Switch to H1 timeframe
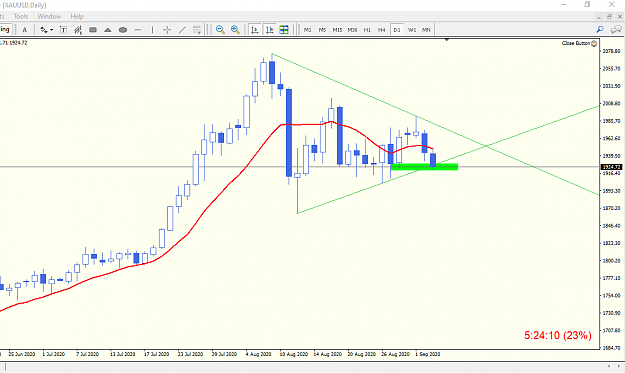Screen dimensions: 625x373 [367, 30]
